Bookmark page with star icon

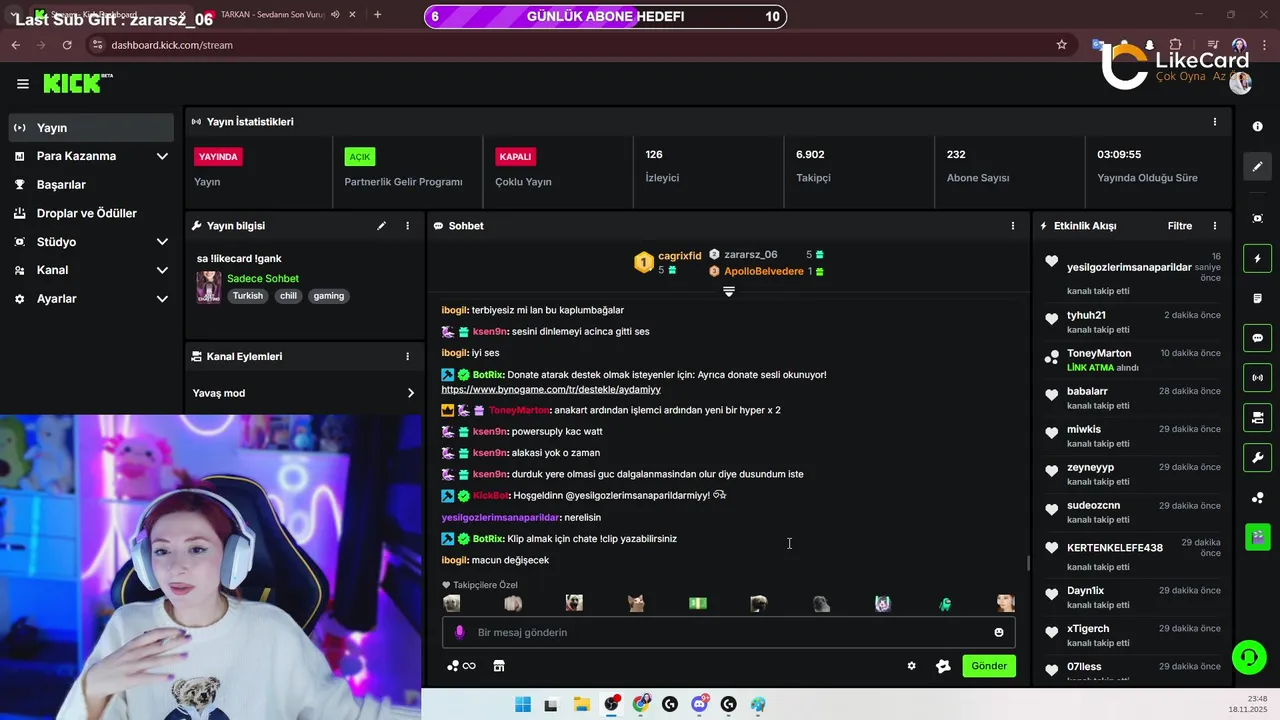click(1061, 45)
